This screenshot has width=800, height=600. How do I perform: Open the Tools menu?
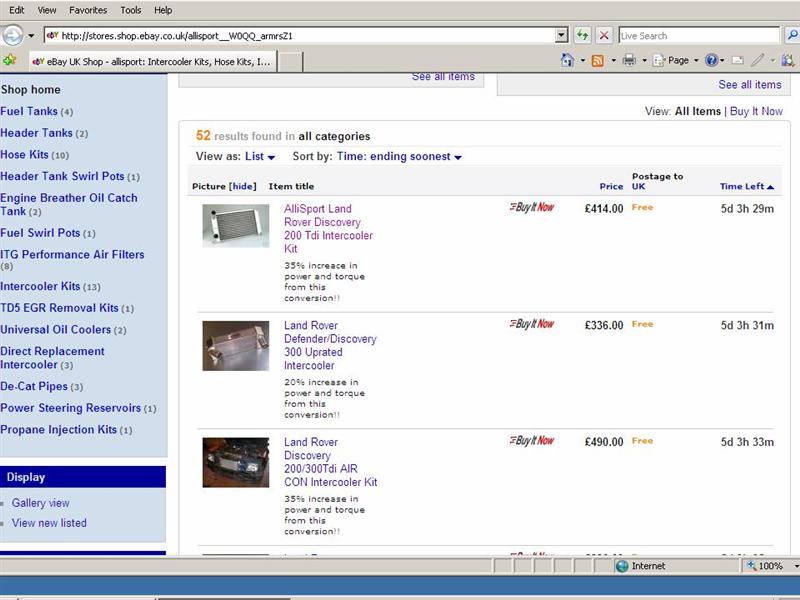coord(131,10)
